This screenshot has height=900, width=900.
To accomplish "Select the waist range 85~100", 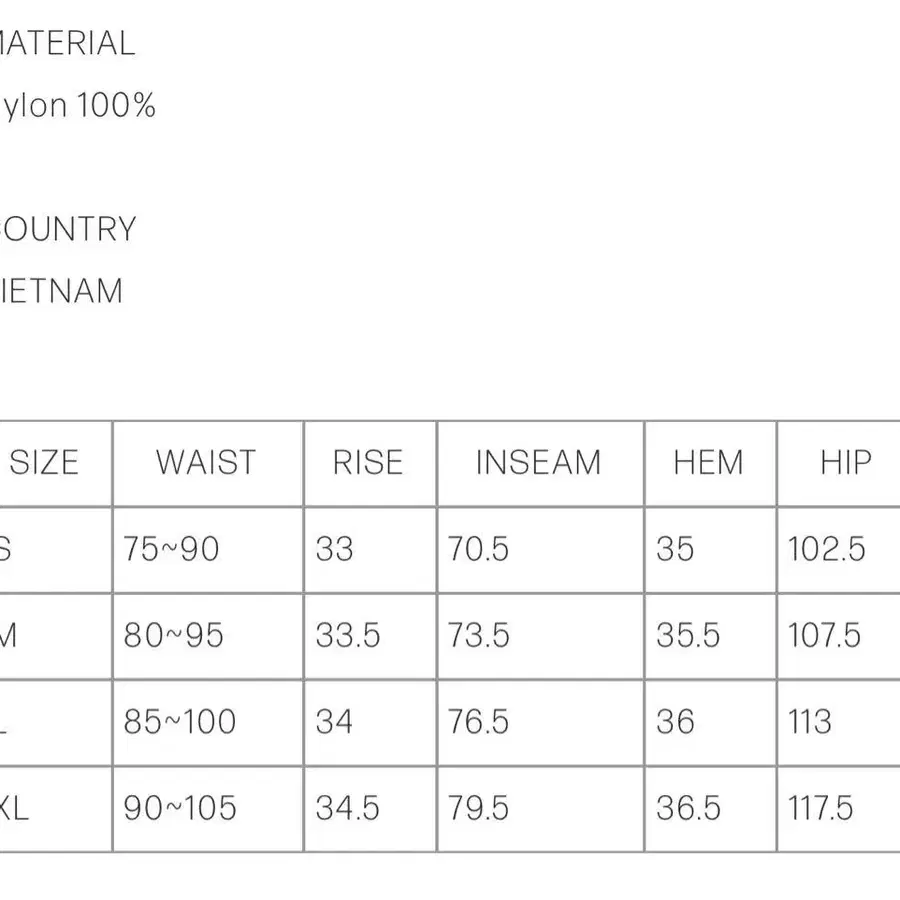I will (180, 722).
